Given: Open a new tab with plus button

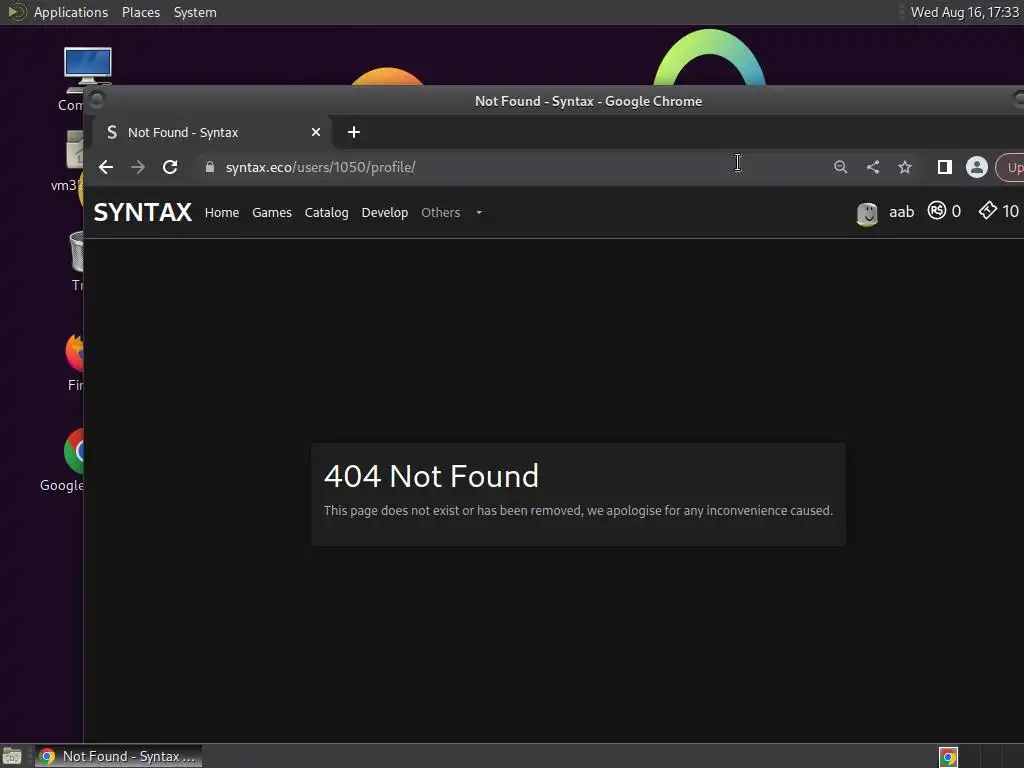Looking at the screenshot, I should click(354, 133).
